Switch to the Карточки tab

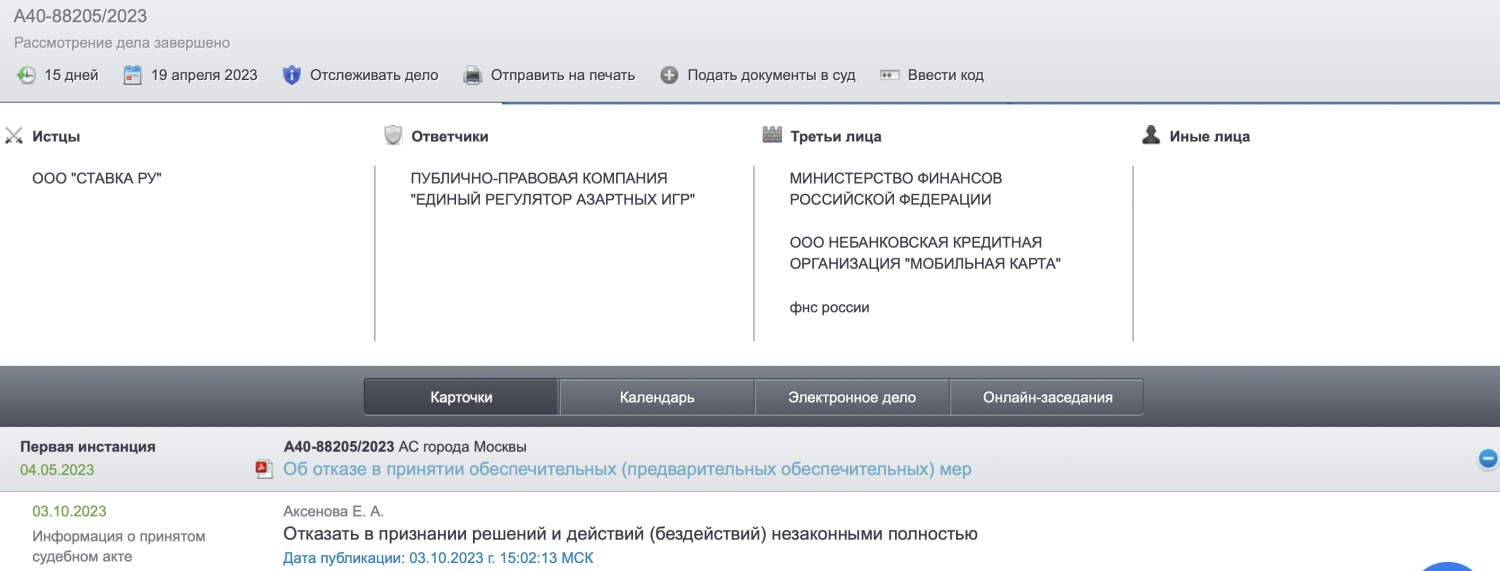[x=461, y=397]
